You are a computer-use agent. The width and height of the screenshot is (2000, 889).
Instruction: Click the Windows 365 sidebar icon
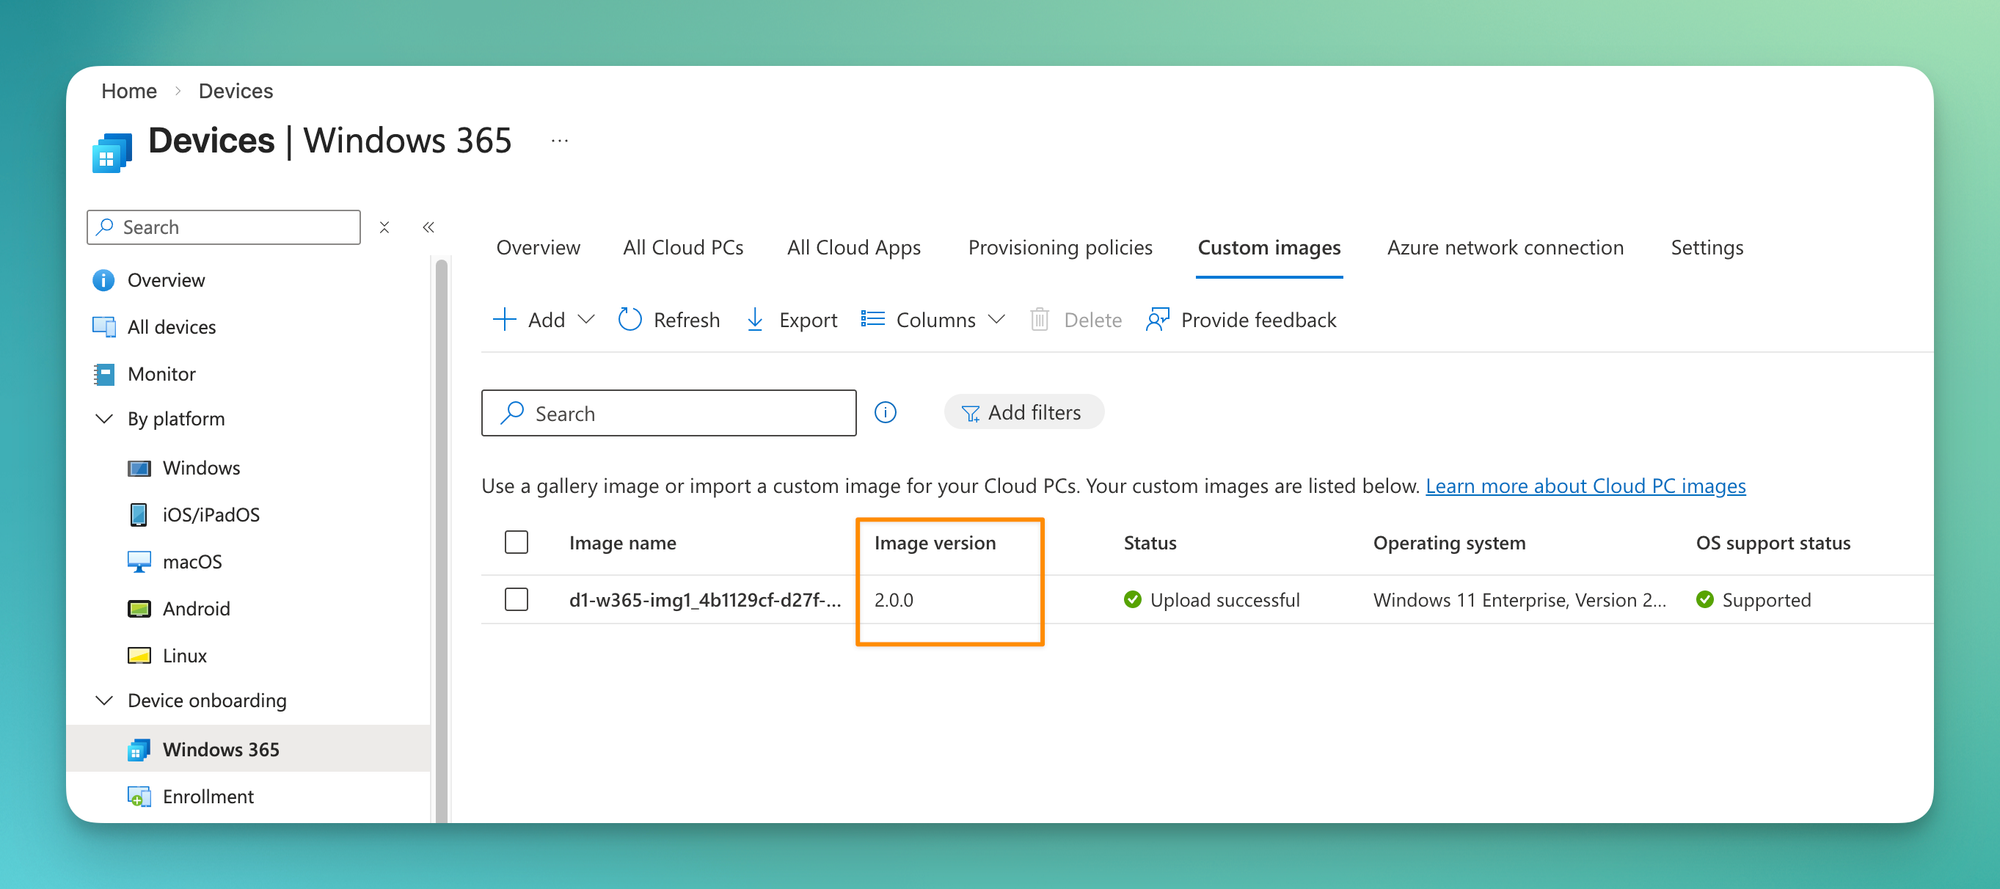pos(139,750)
